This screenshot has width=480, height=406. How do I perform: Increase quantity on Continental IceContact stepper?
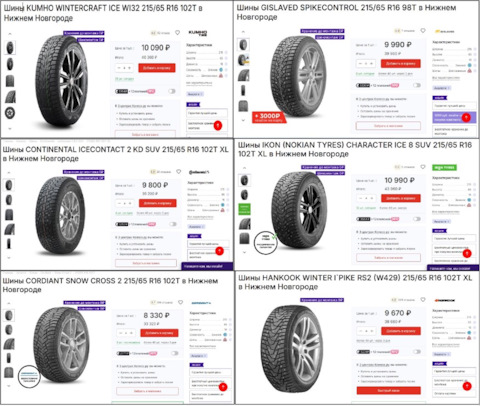131,203
